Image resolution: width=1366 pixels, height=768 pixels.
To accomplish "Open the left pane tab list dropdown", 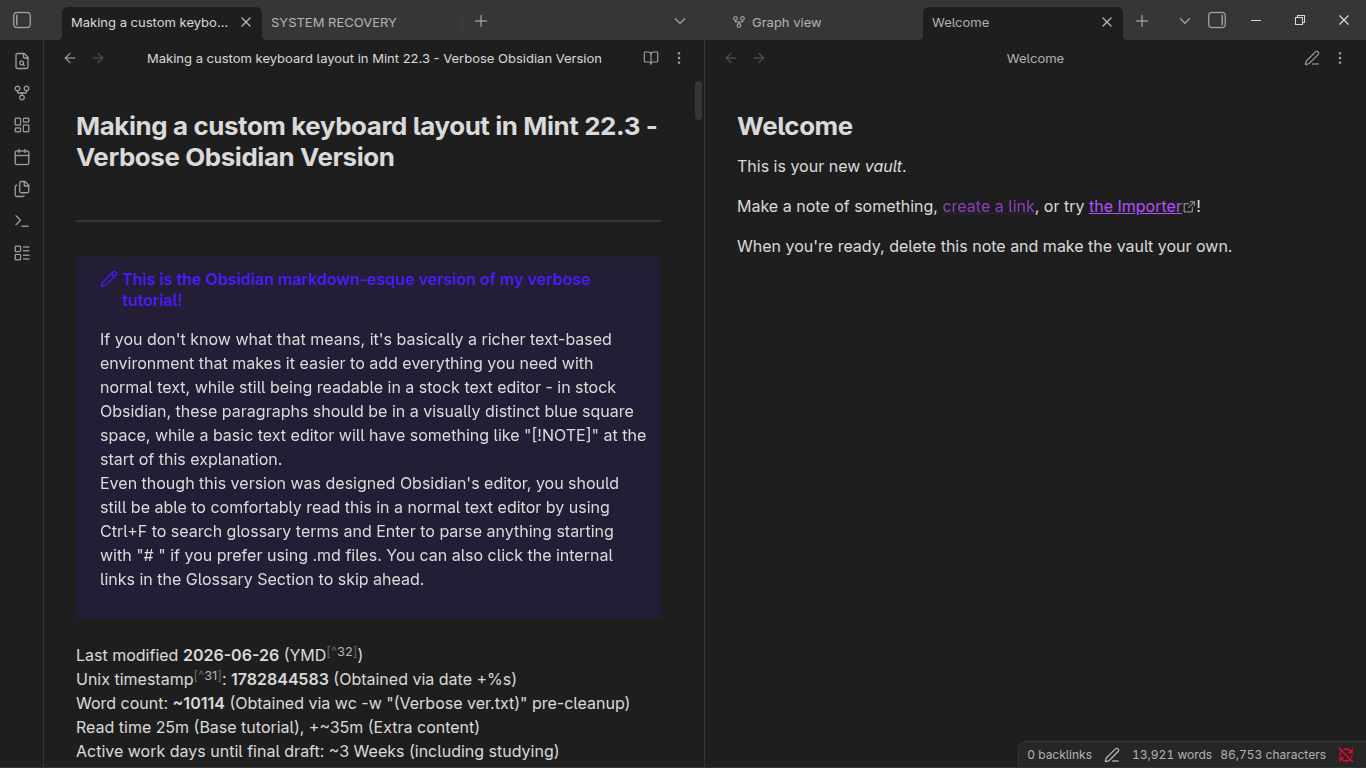I will [x=680, y=21].
